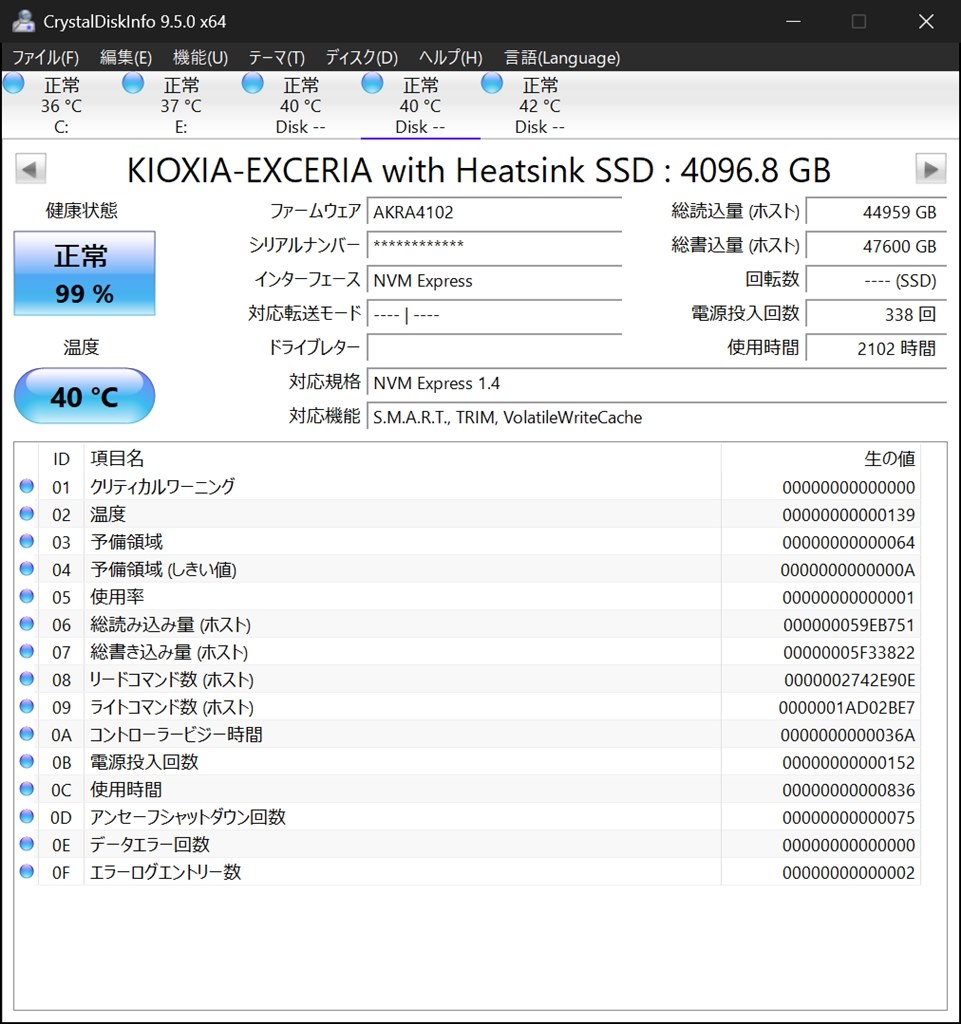Open the ヘルプ(H) menu
The height and width of the screenshot is (1024, 961).
tap(450, 57)
